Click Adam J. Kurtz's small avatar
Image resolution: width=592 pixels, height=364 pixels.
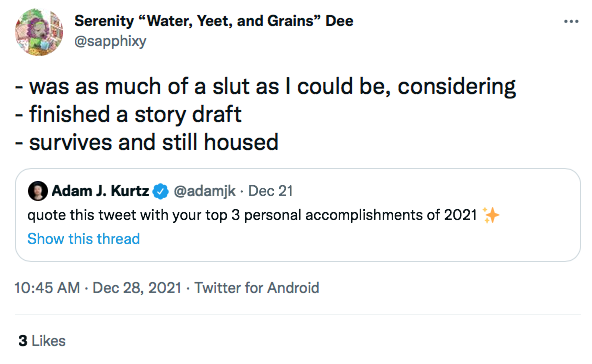[x=38, y=191]
